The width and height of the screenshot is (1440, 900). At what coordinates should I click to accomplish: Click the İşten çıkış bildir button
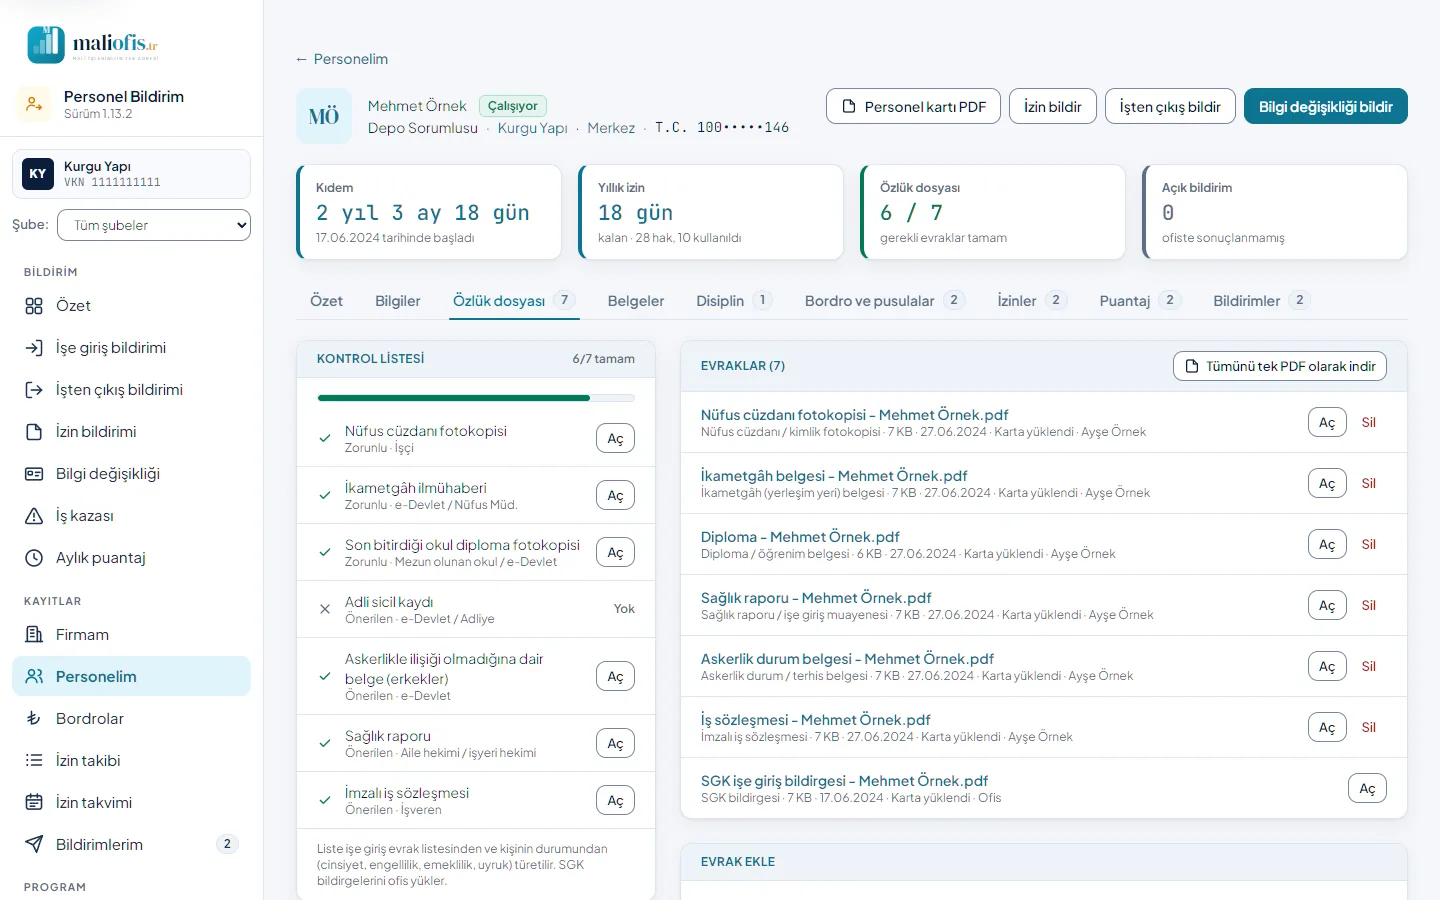(1170, 107)
